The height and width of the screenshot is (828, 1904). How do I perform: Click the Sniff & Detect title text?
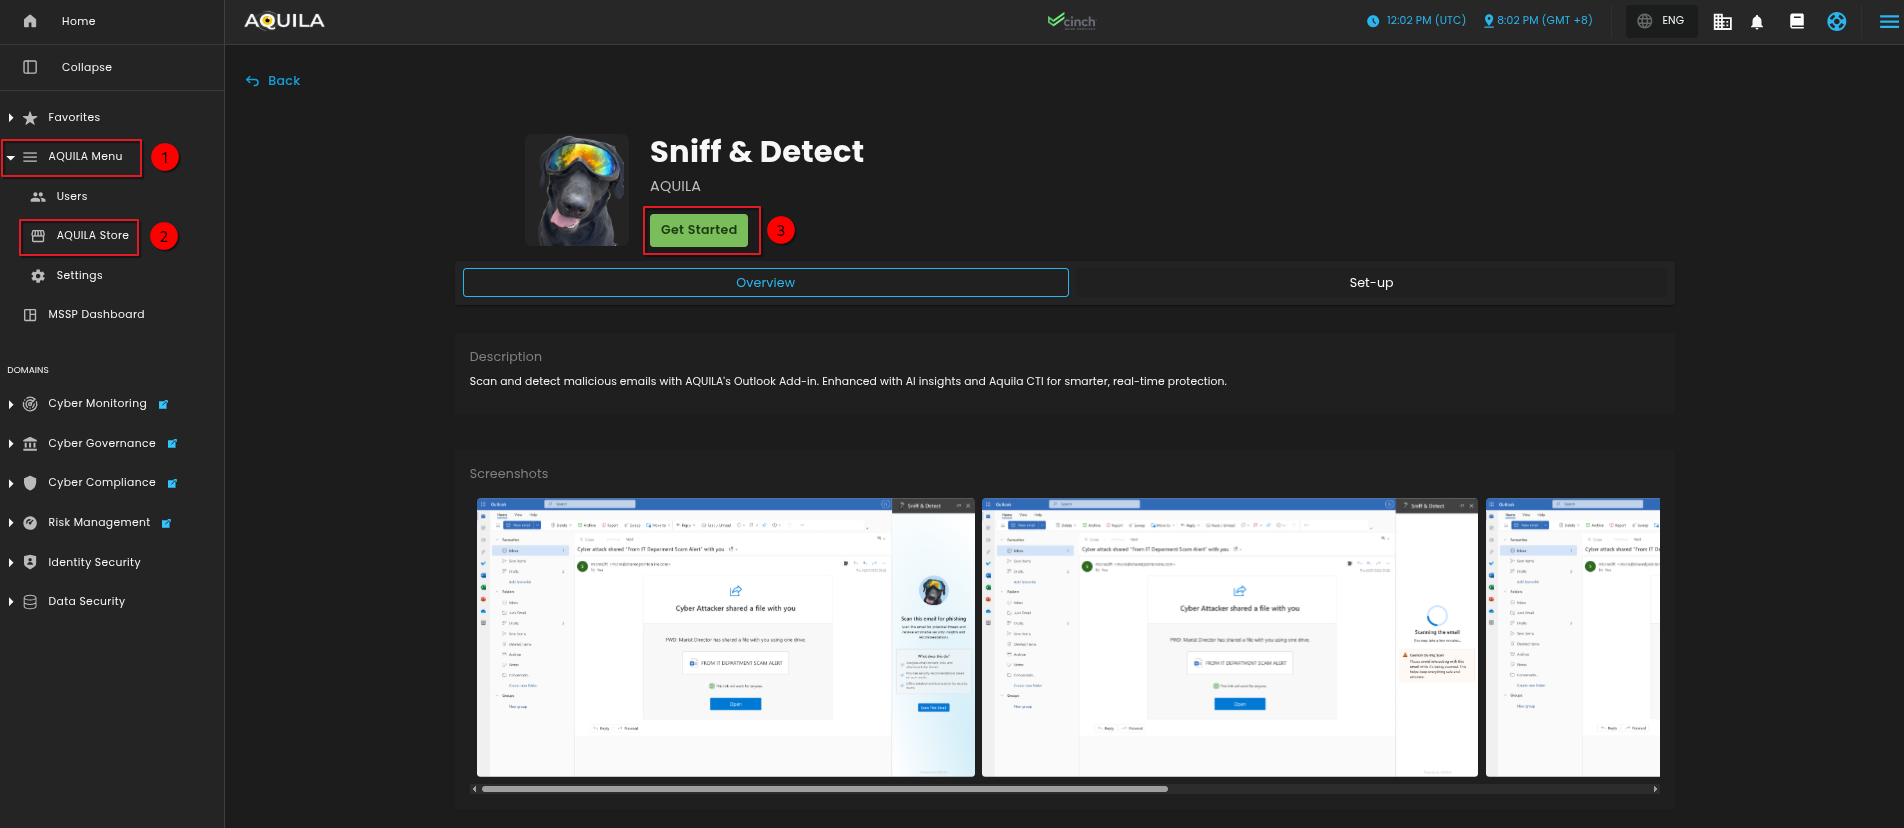click(x=757, y=152)
